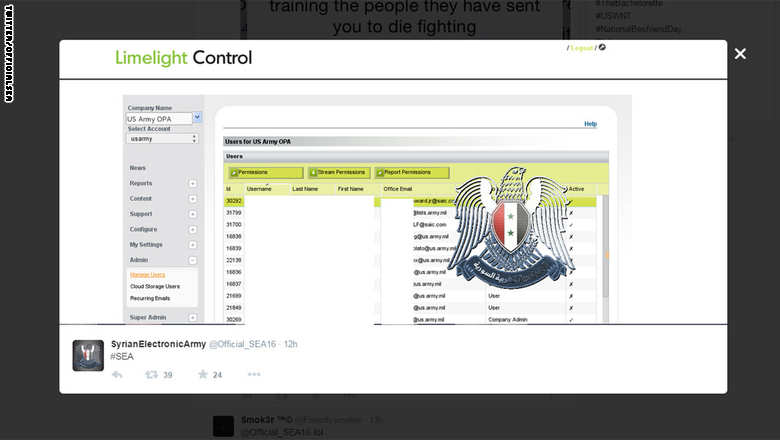Expand the Reports sidebar section
Viewport: 780px width, 440px height.
click(x=192, y=184)
